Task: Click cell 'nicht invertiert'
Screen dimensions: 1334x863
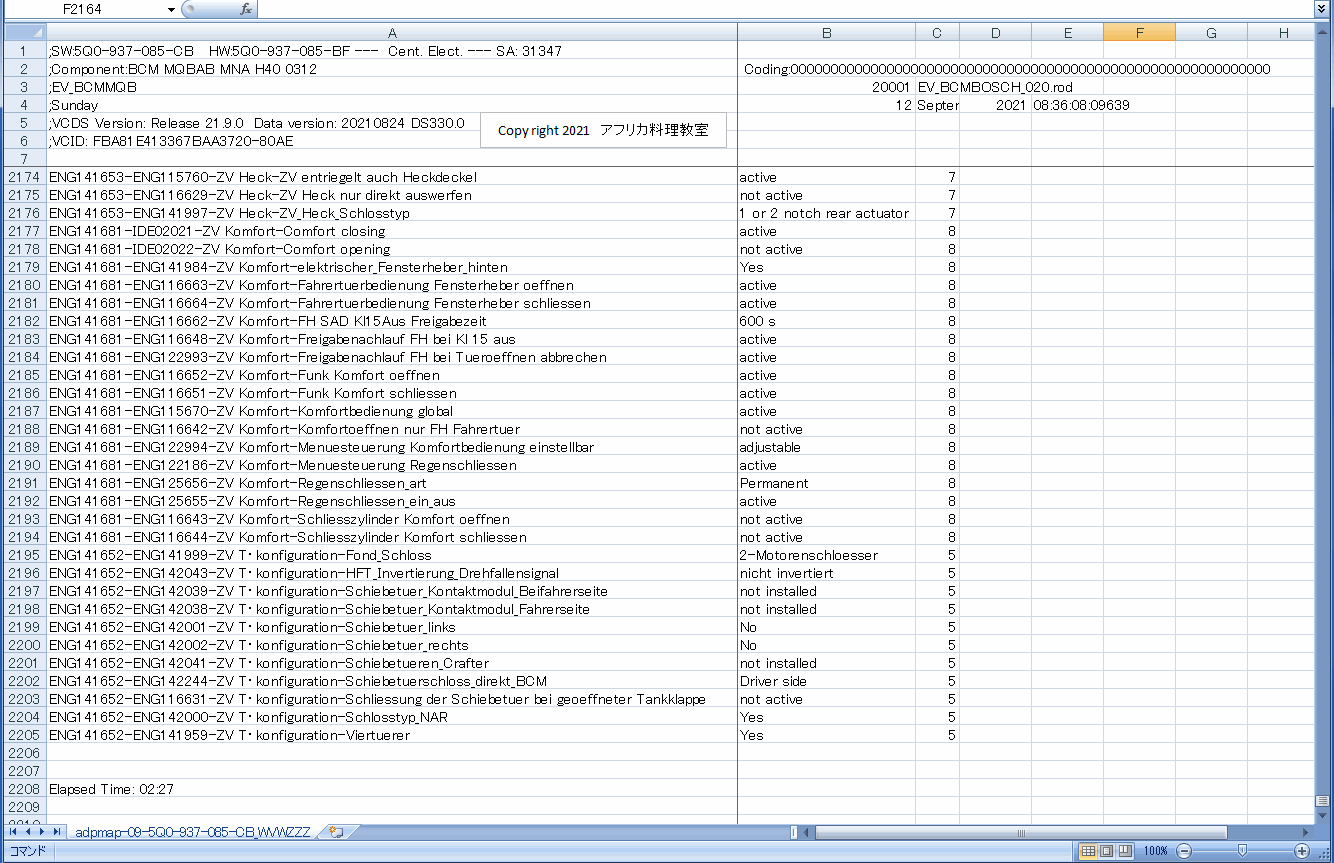Action: [x=826, y=573]
